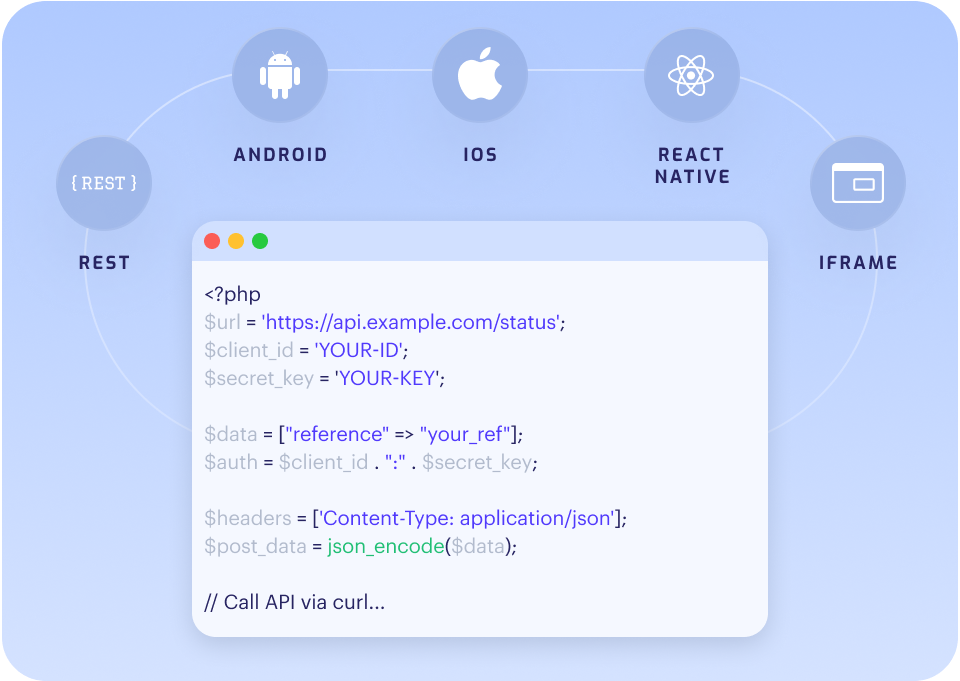Click the yellow window dot
Image resolution: width=960 pixels, height=681 pixels.
coord(236,241)
